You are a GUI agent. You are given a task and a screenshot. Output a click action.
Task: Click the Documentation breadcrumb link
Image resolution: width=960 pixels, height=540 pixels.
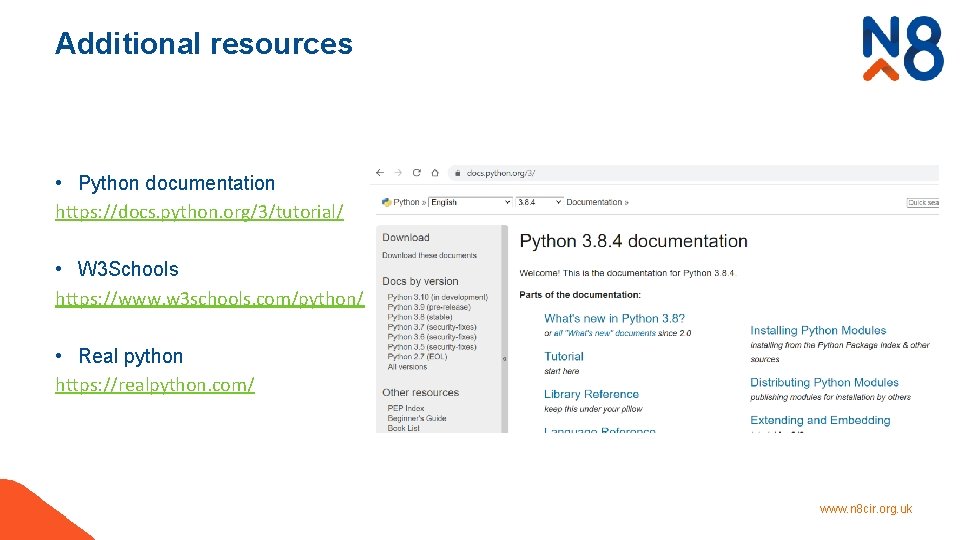[x=594, y=202]
